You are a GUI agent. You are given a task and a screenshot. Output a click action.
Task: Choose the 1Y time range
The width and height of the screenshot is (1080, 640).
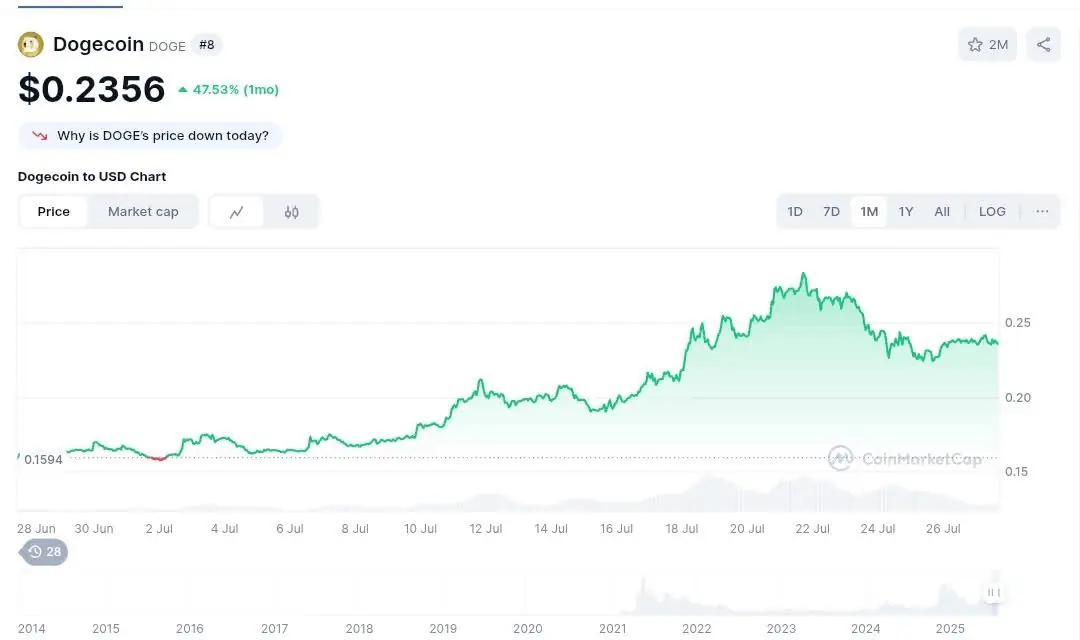pyautogui.click(x=906, y=212)
